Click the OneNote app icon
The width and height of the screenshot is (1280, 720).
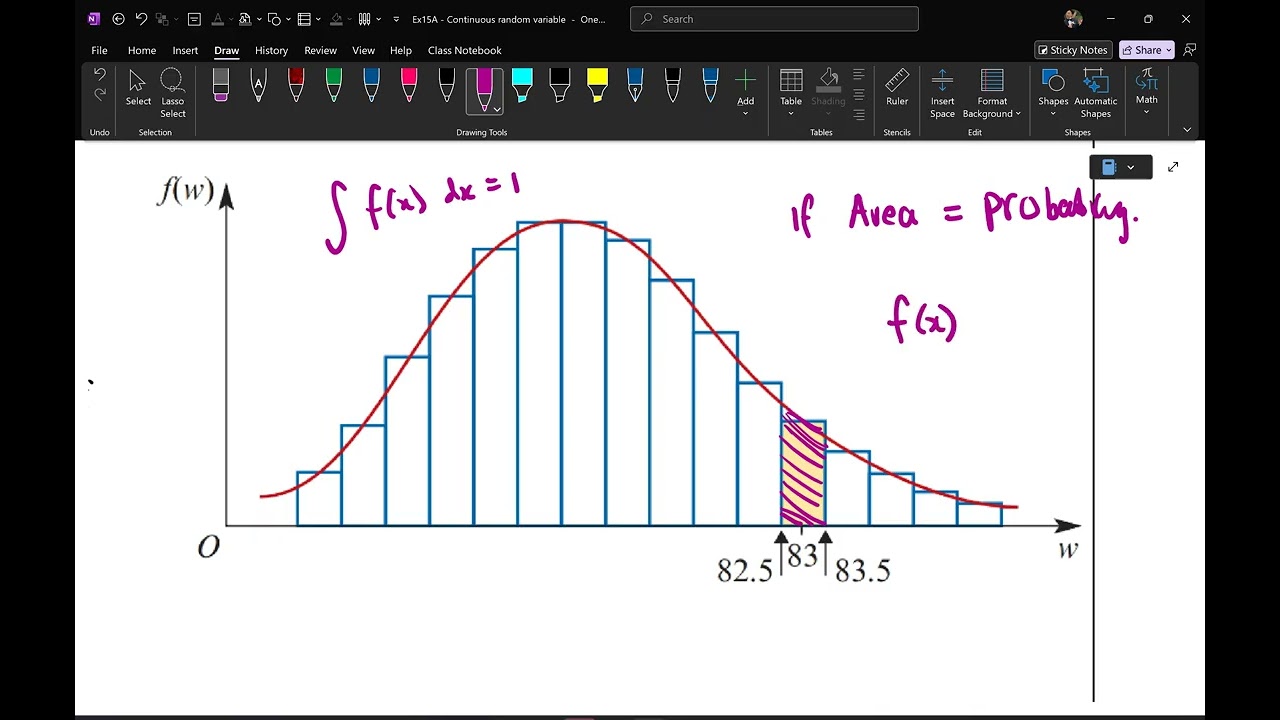pos(94,19)
